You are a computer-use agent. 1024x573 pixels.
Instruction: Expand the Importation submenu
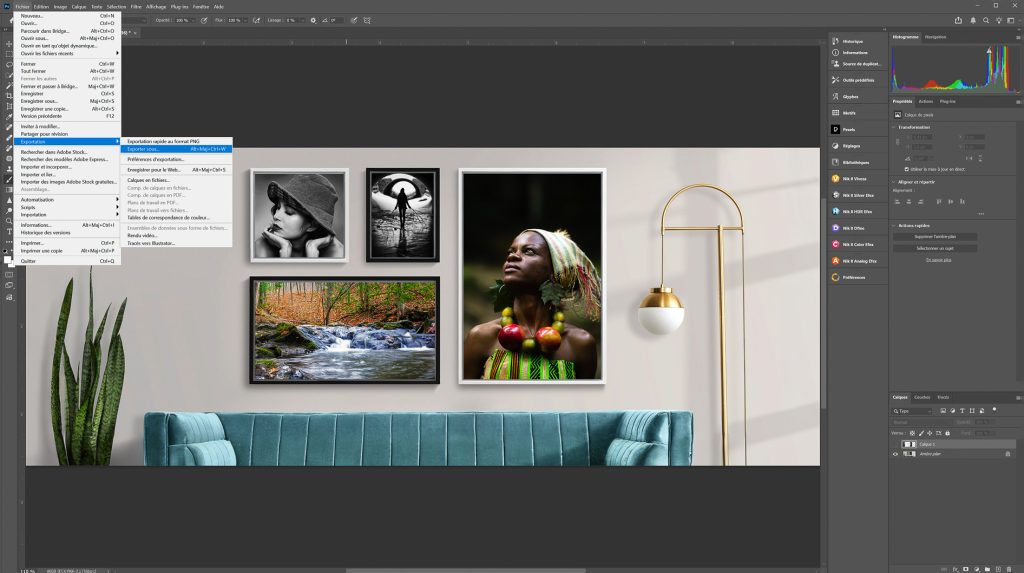click(x=68, y=214)
